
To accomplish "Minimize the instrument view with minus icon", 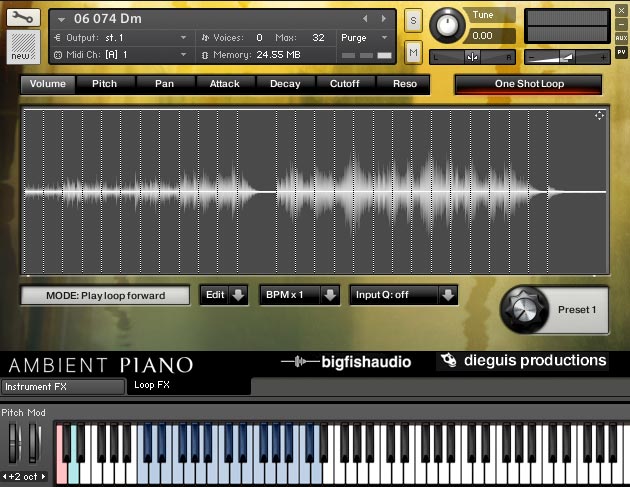I will click(x=621, y=25).
